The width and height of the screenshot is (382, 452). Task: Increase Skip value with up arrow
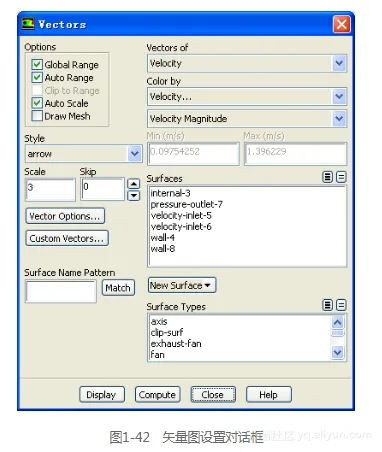click(134, 184)
